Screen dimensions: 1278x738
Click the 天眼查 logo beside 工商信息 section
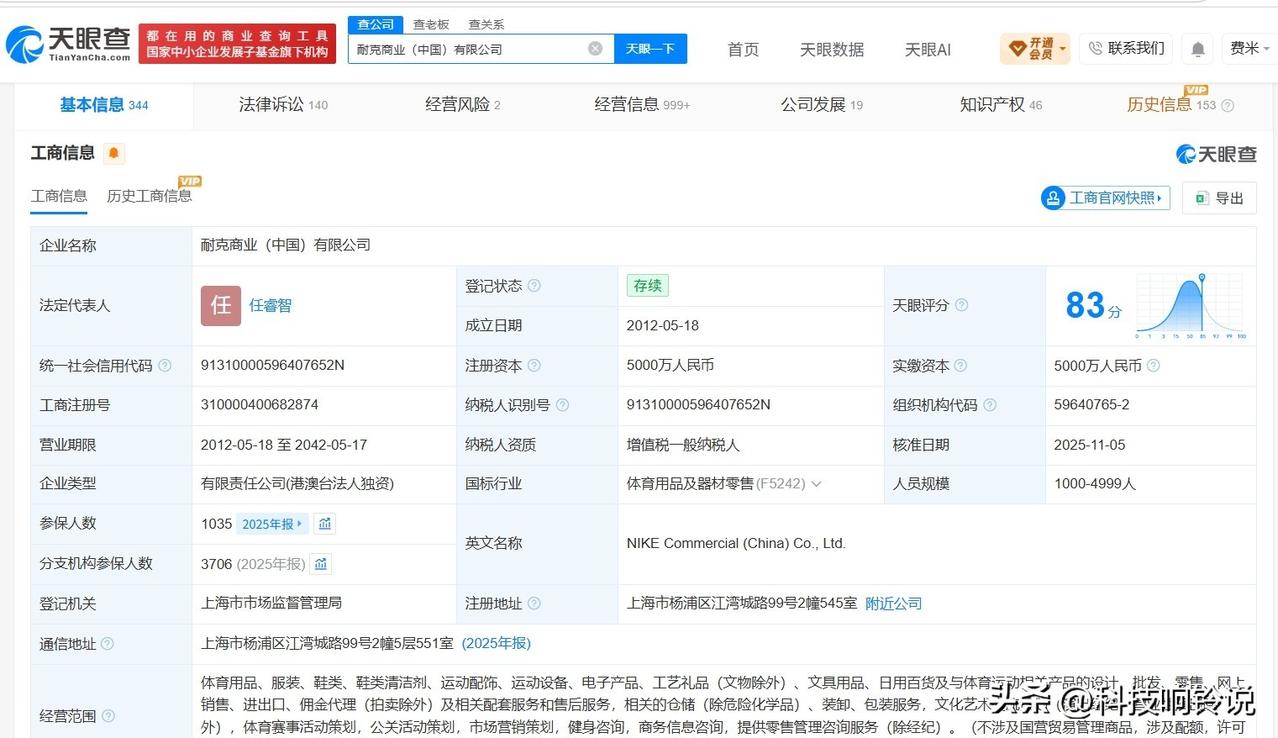(x=1216, y=154)
